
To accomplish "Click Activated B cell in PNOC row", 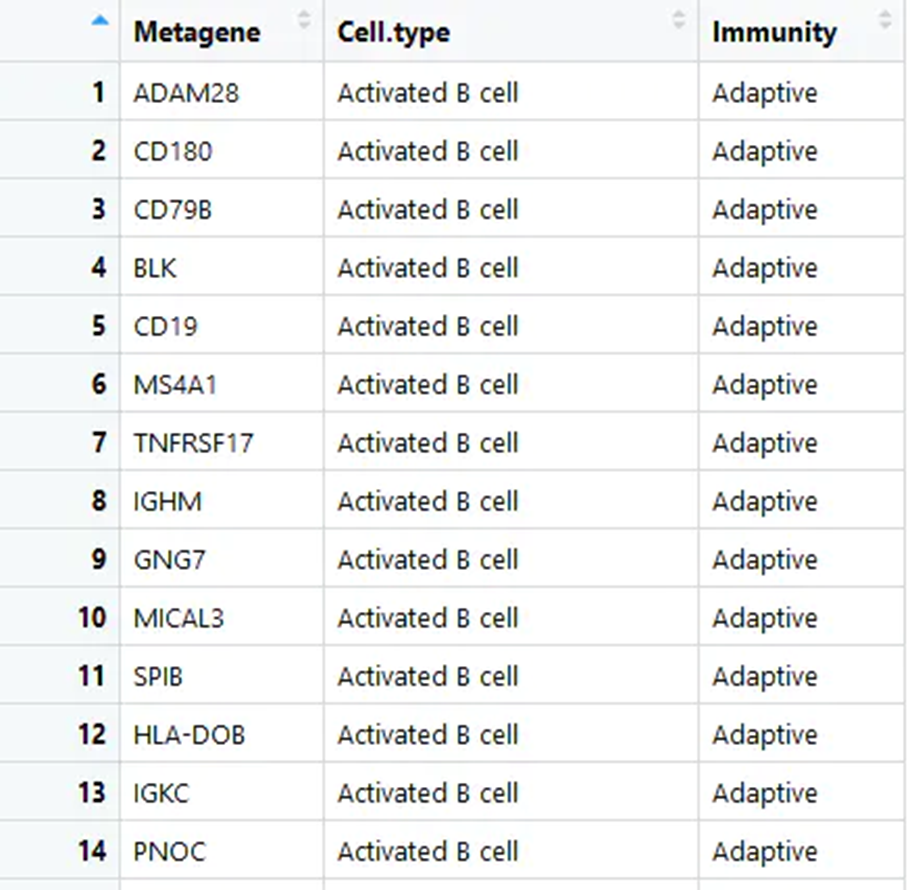I will 428,851.
